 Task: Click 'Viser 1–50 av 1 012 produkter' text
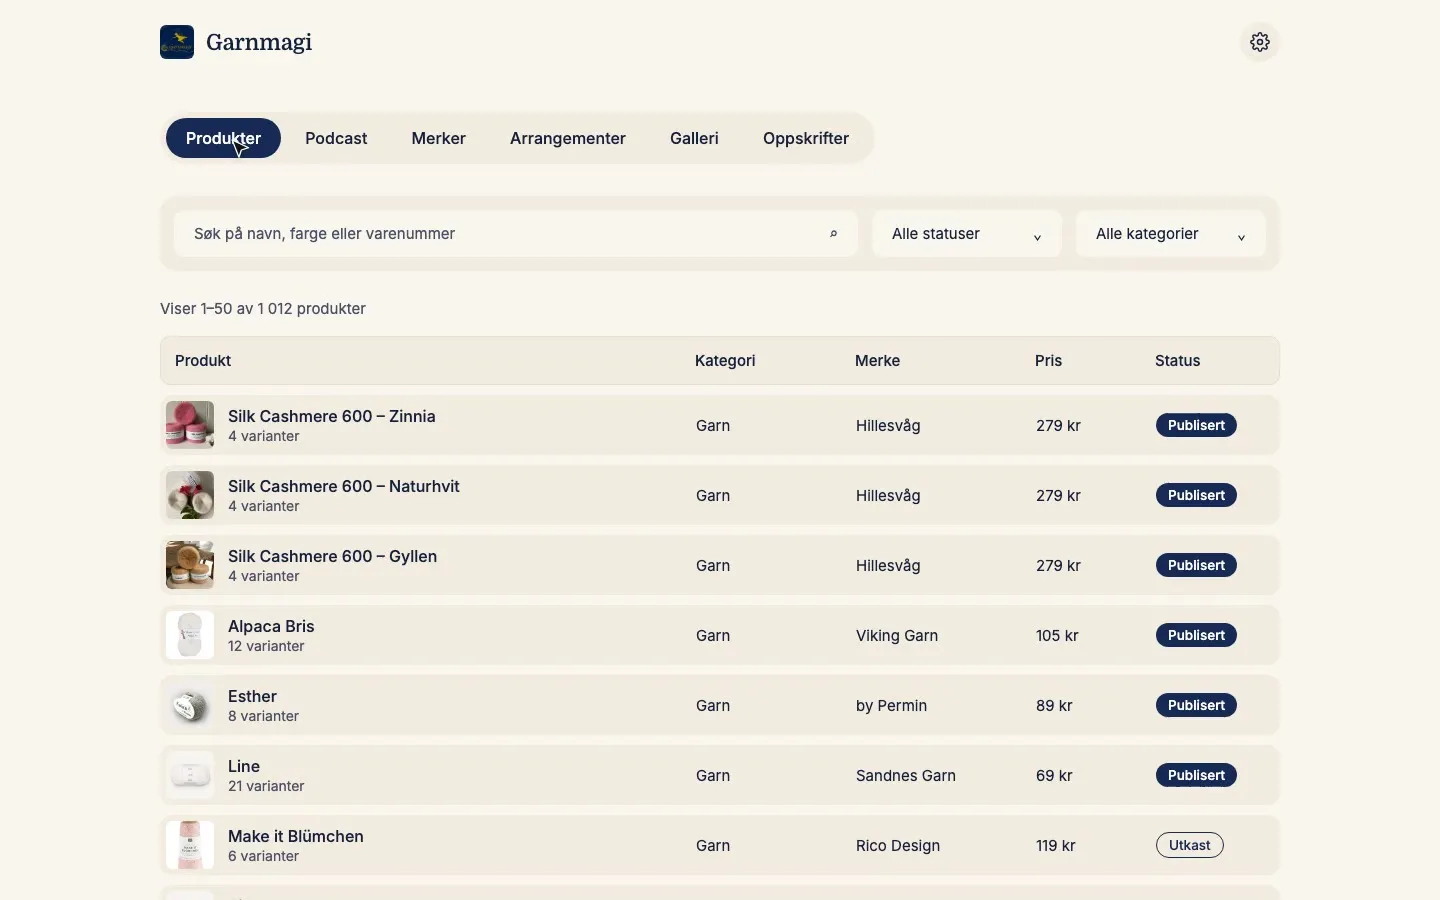[x=263, y=309]
